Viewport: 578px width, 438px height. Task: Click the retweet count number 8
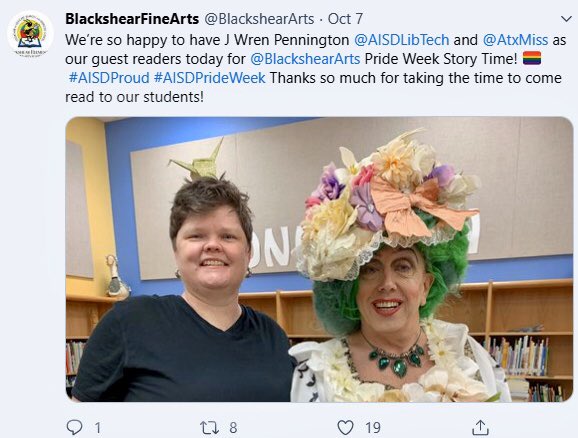pyautogui.click(x=233, y=428)
